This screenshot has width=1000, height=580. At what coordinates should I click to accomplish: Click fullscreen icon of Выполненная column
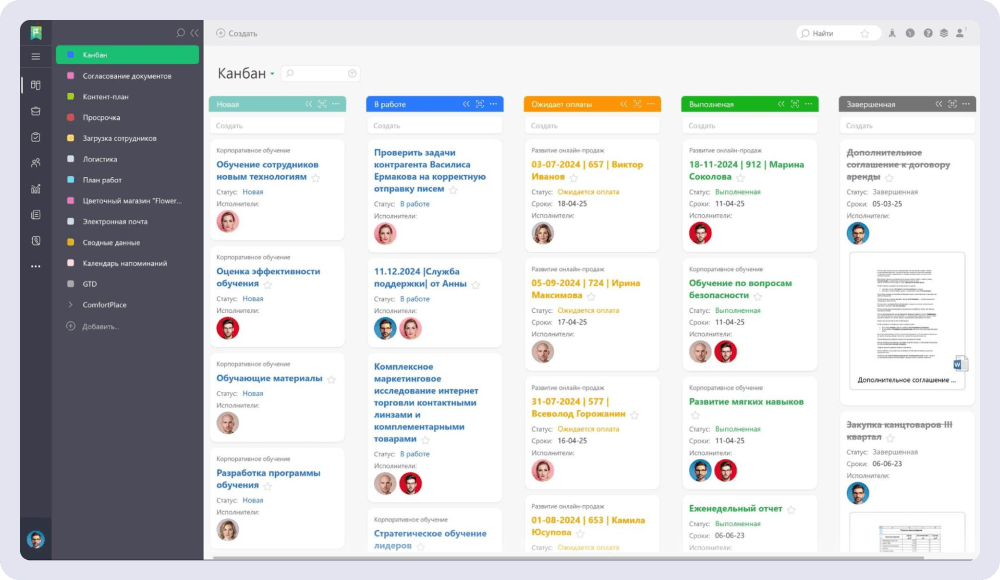tap(795, 104)
